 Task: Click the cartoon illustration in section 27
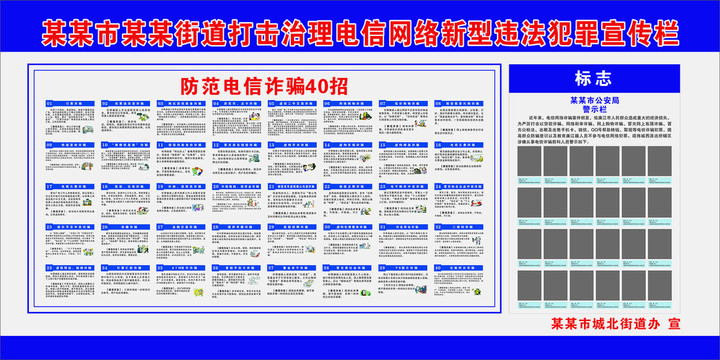[198, 250]
